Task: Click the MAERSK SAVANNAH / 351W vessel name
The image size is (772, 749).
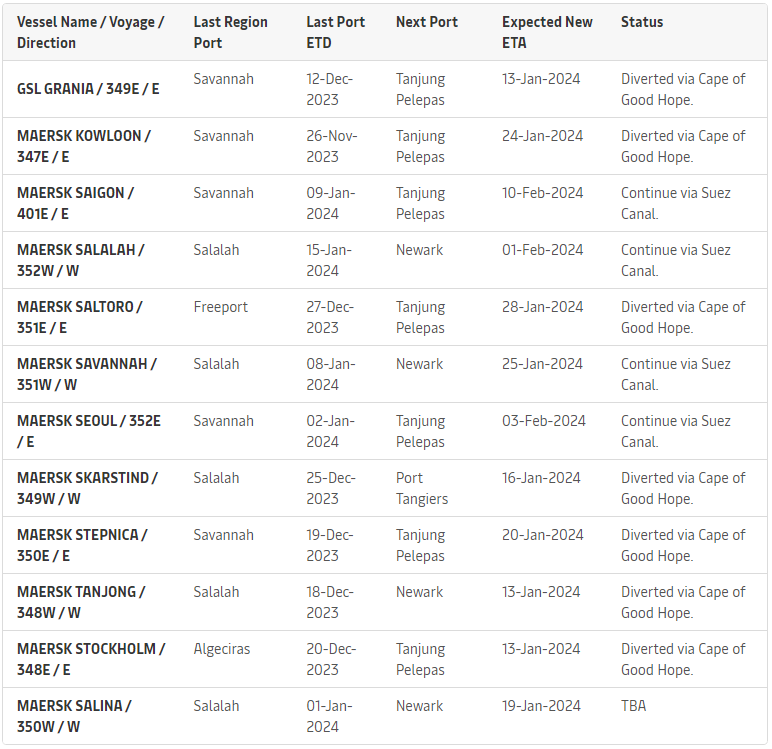Action: pyautogui.click(x=87, y=374)
